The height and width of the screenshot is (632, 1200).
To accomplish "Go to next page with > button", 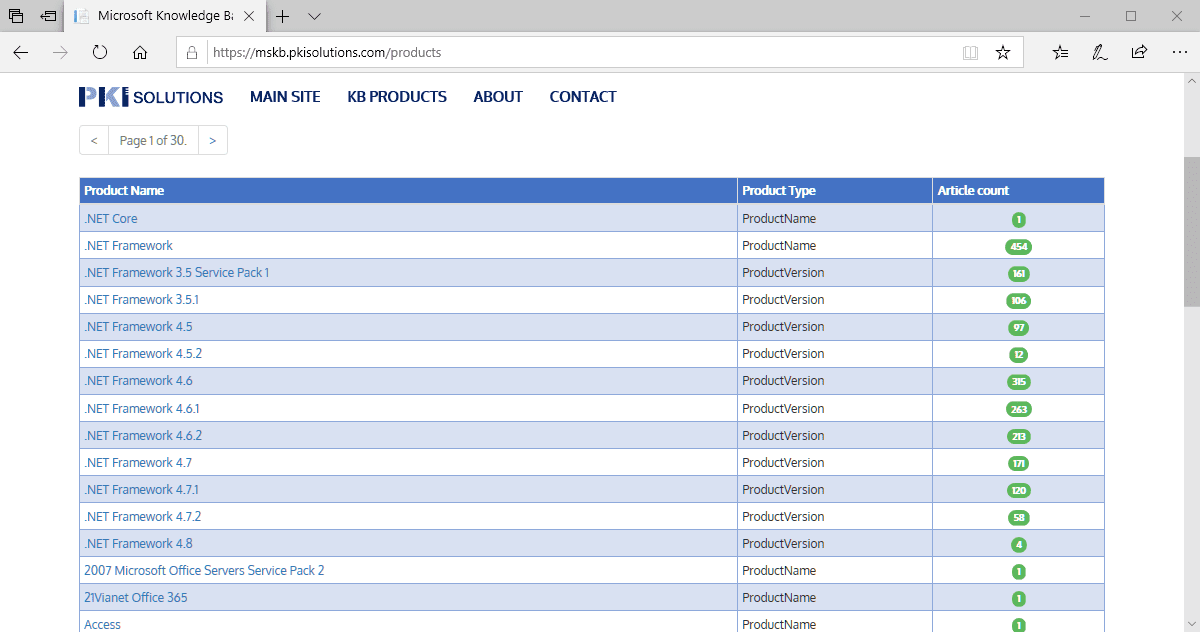I will (213, 141).
